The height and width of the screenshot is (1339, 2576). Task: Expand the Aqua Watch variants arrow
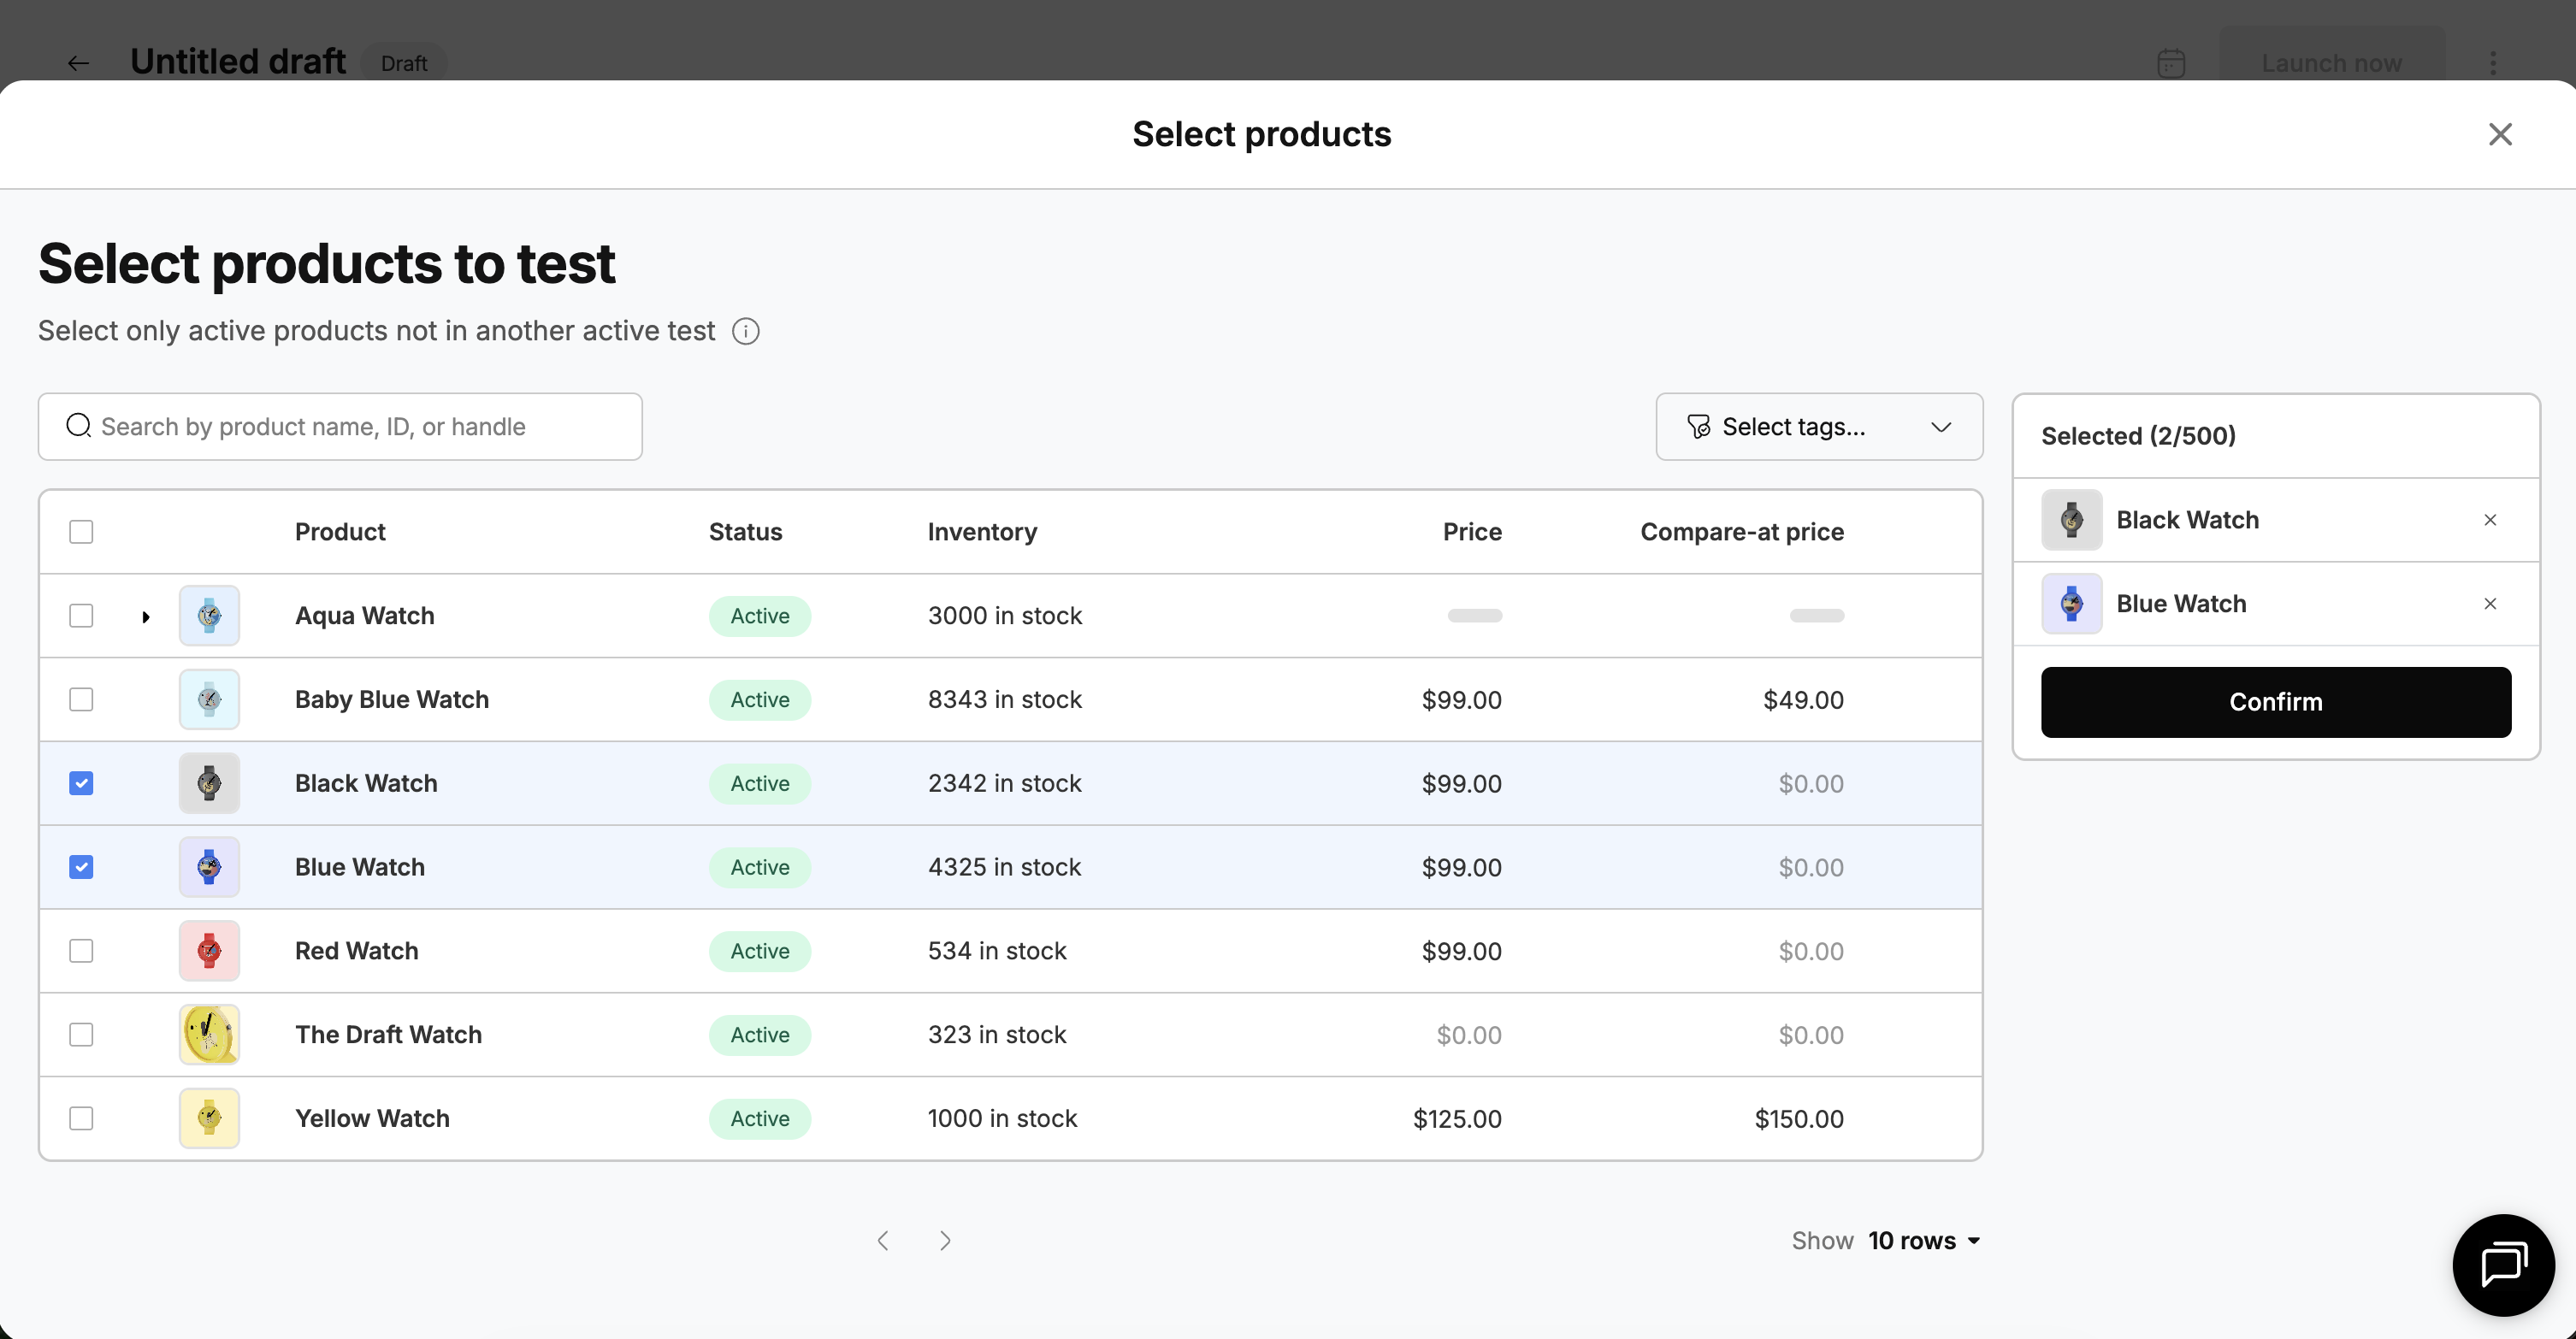(146, 617)
